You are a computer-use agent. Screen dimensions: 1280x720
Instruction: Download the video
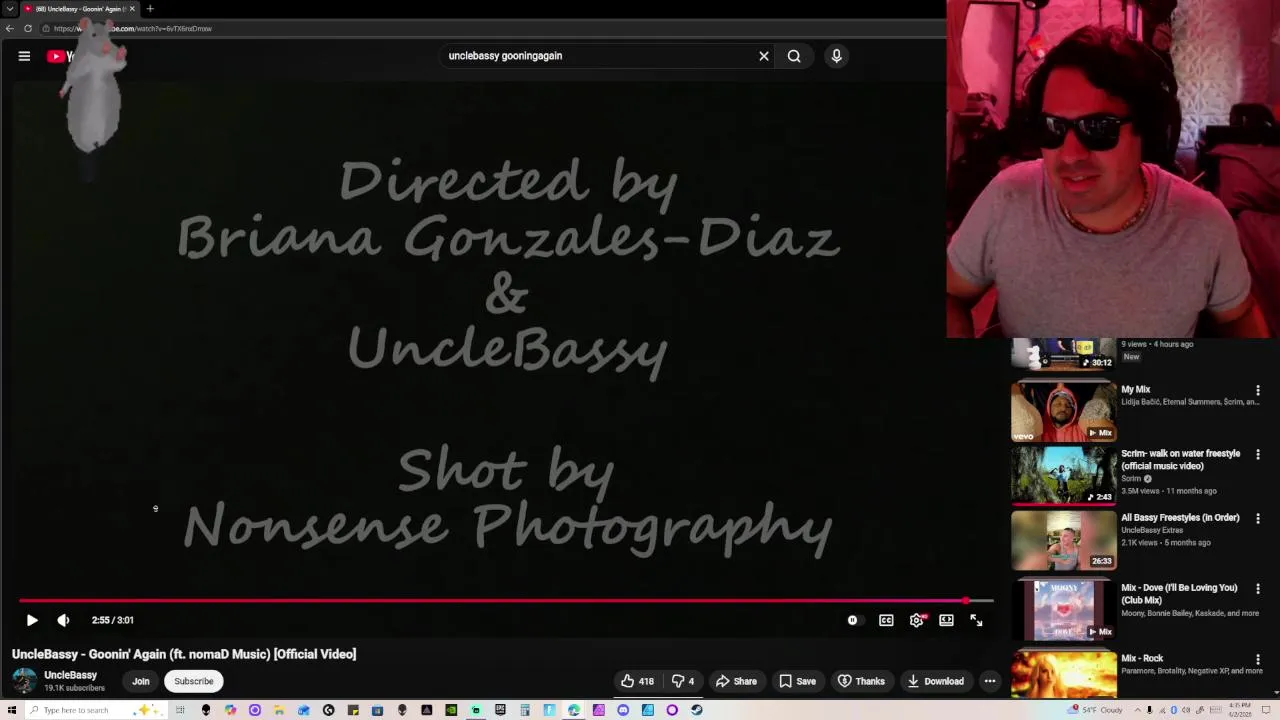click(935, 681)
